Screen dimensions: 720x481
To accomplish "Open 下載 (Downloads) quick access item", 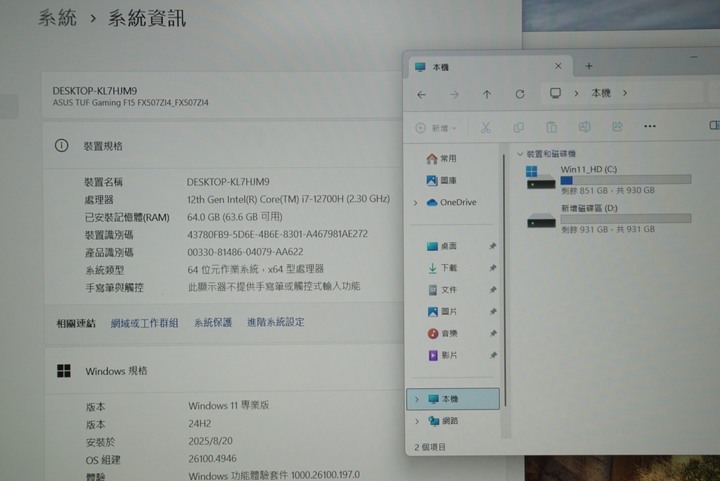I will (x=441, y=268).
